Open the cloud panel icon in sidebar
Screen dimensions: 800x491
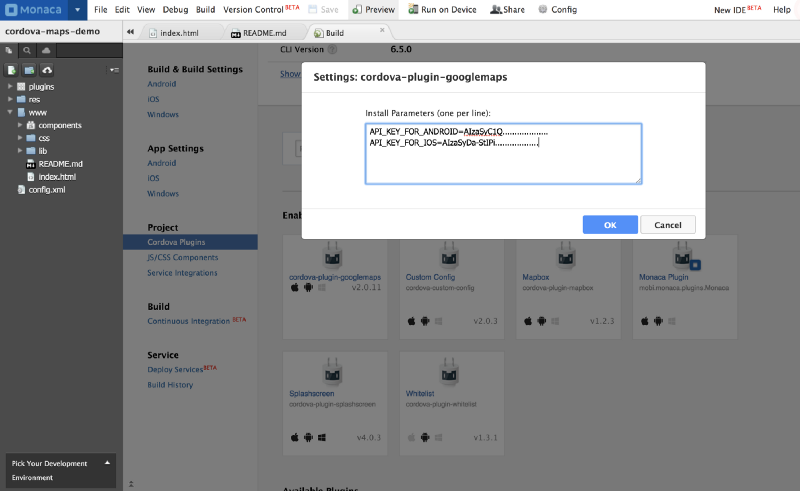[x=46, y=50]
